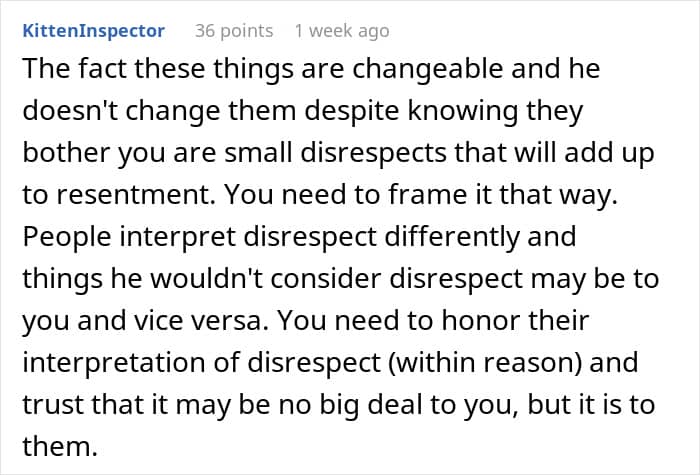The image size is (700, 475).
Task: Click the final word 'them.'
Action: click(x=60, y=446)
